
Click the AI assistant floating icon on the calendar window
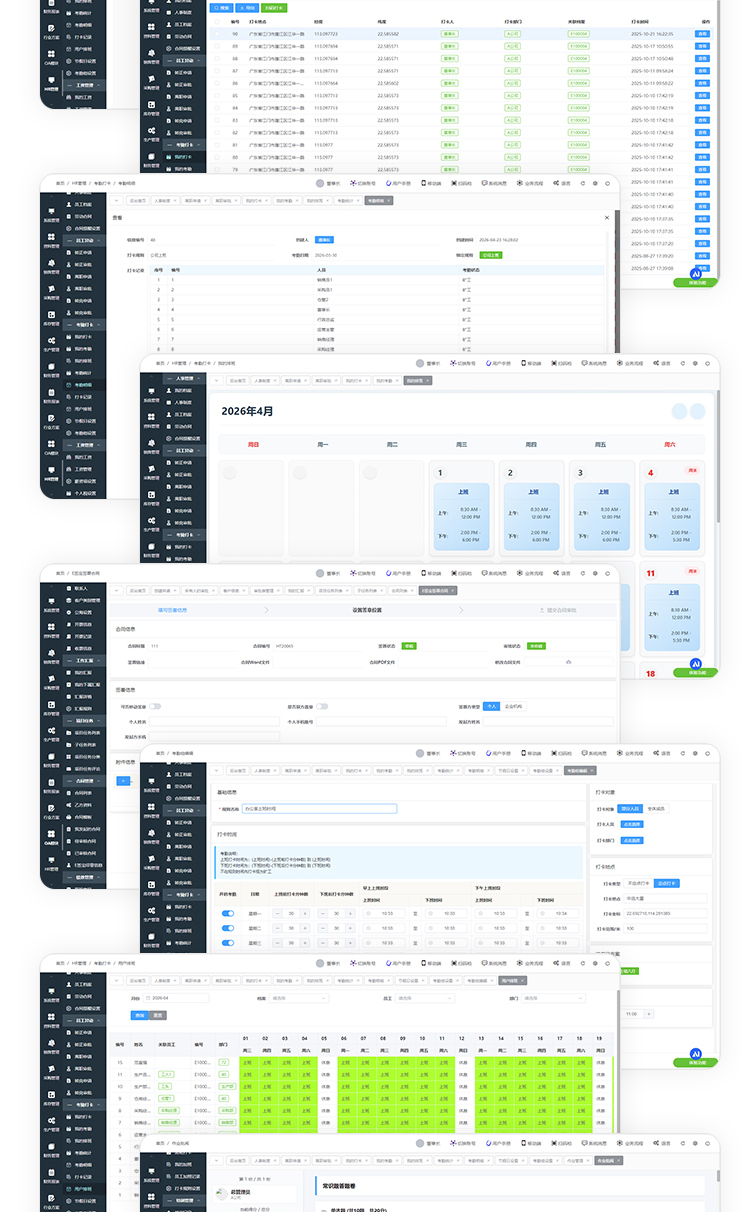696,664
